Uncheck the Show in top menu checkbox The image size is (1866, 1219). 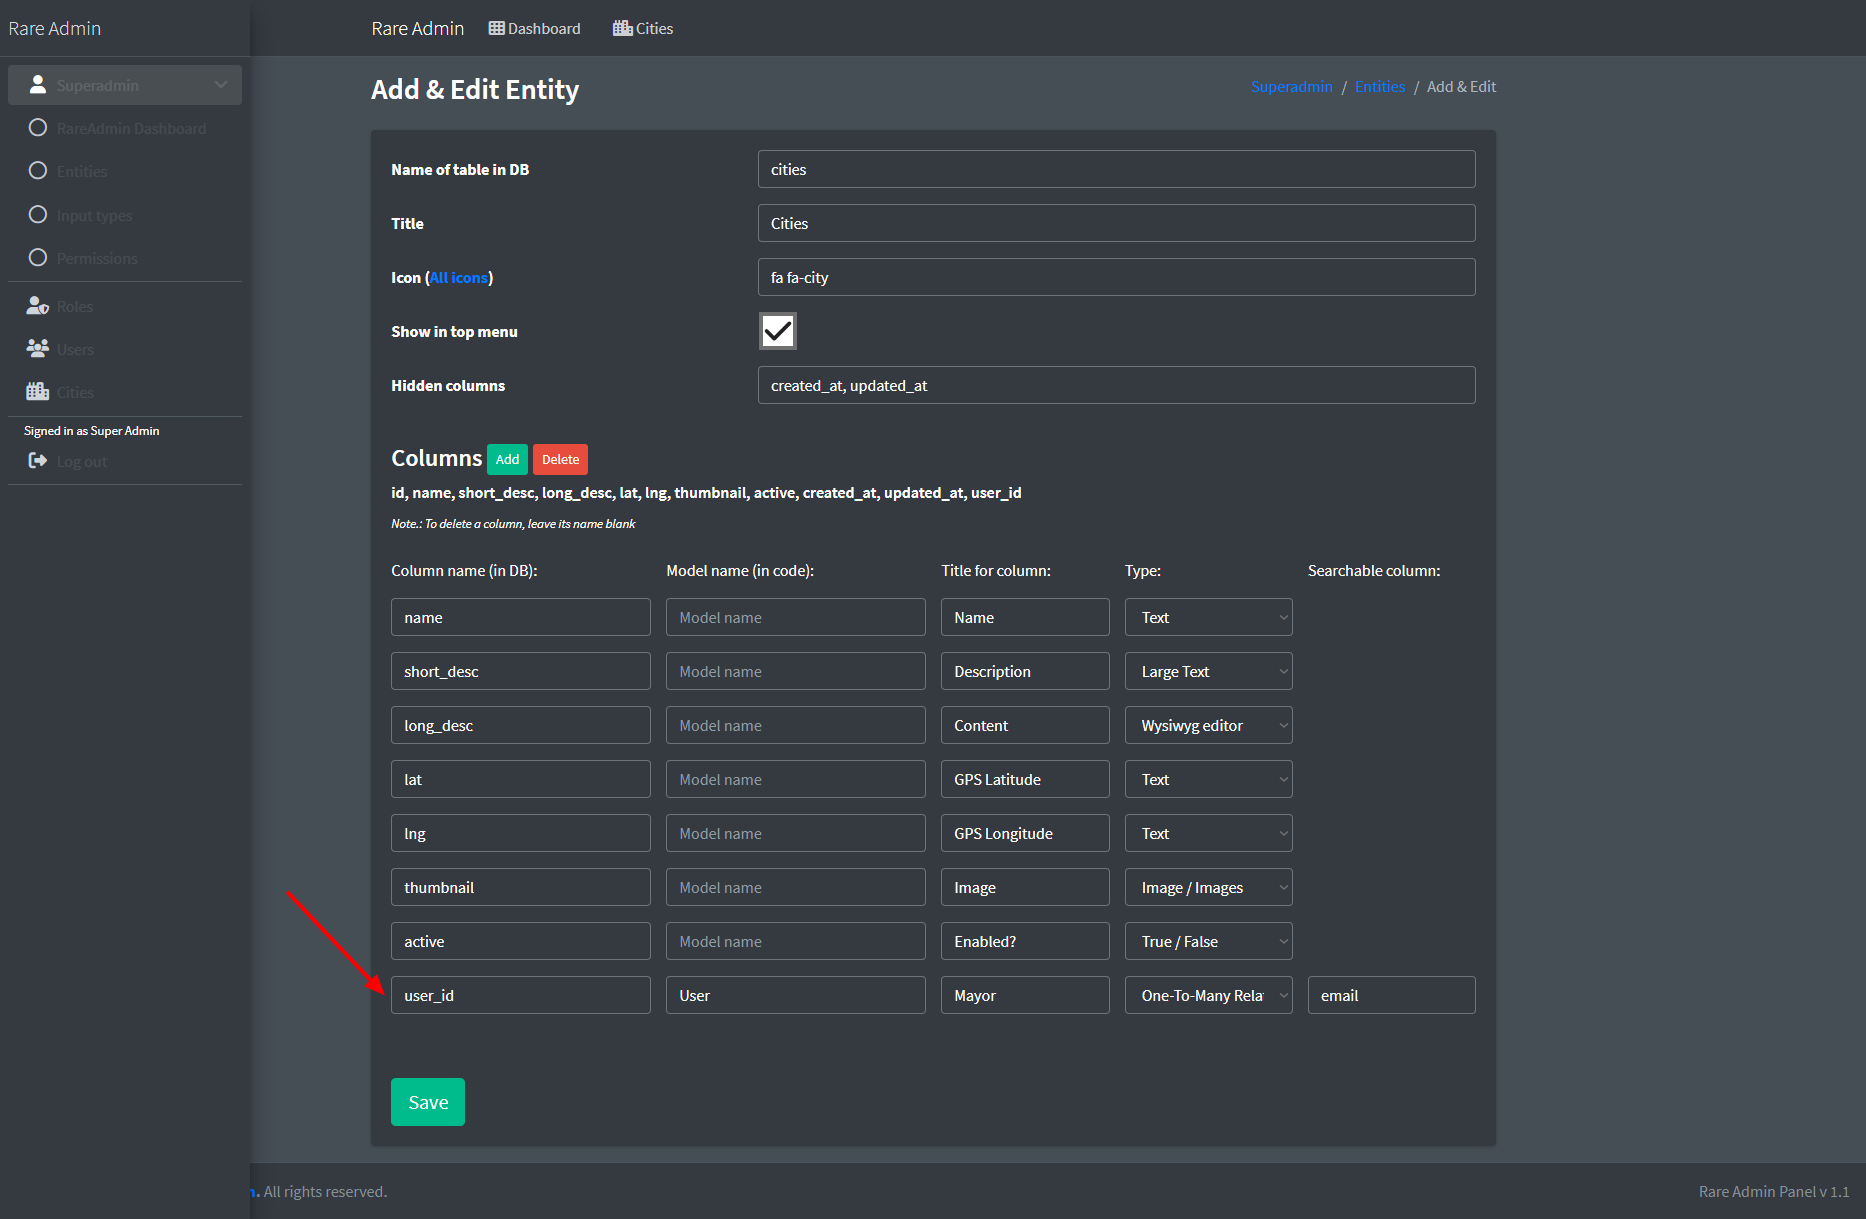click(x=777, y=331)
